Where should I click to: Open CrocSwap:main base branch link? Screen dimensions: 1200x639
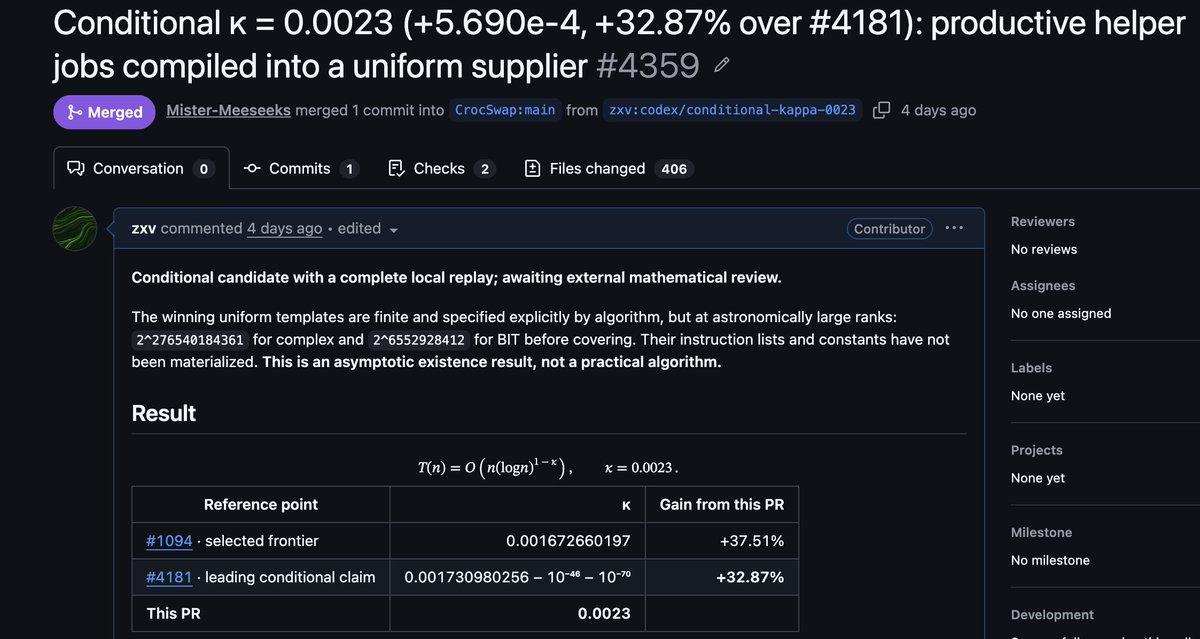(x=505, y=110)
